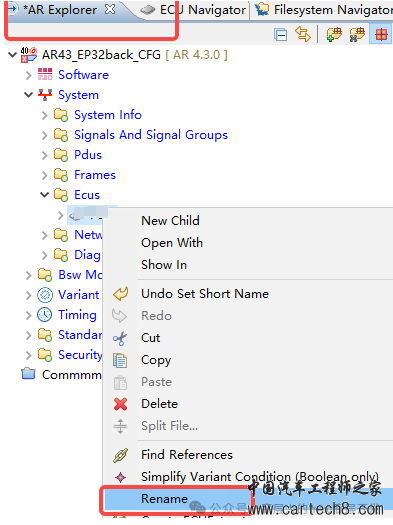This screenshot has height=525, width=393.
Task: Select Cut from the context menu
Action: 151,338
